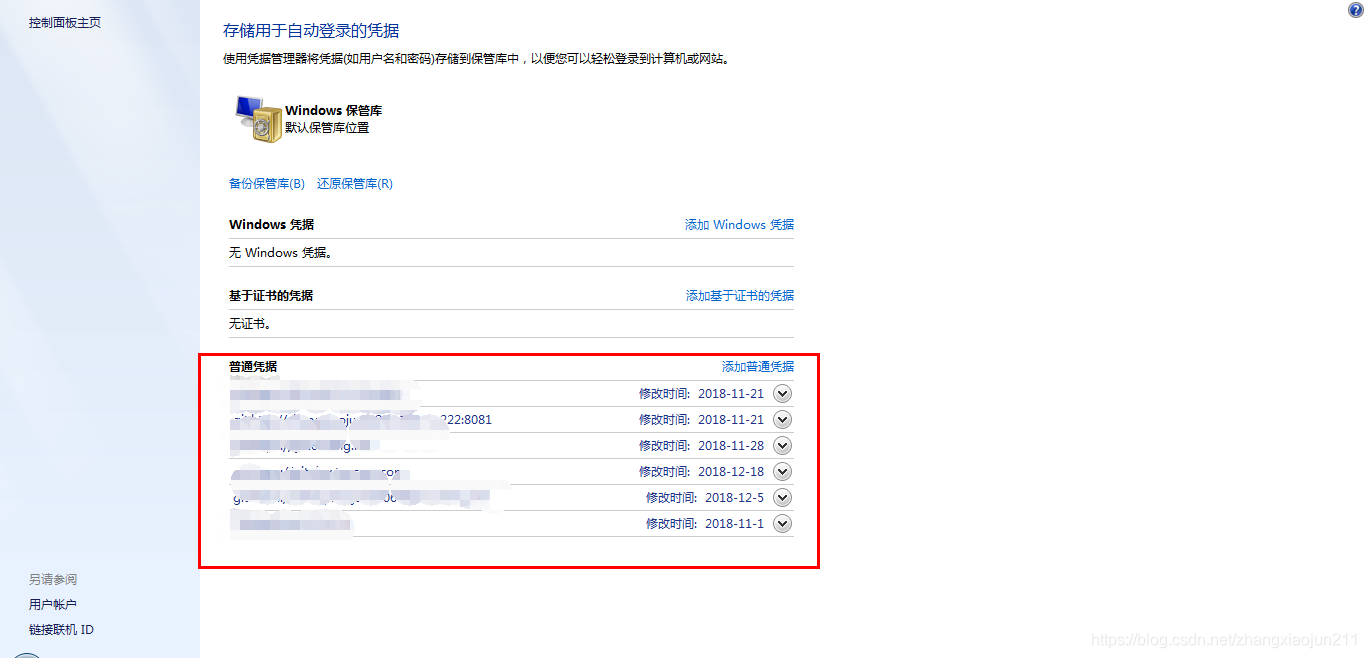Click 还原保管库(R) link

click(355, 184)
